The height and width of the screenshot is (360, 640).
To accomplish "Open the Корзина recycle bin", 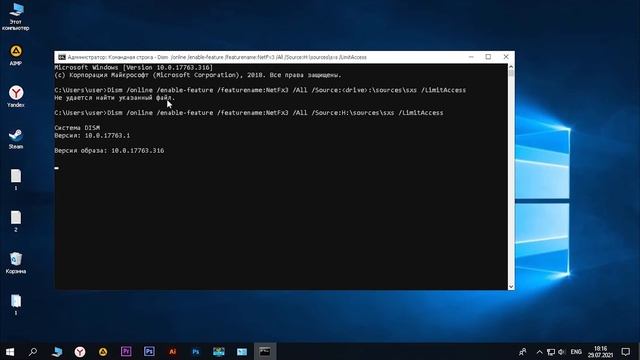I will tap(16, 263).
